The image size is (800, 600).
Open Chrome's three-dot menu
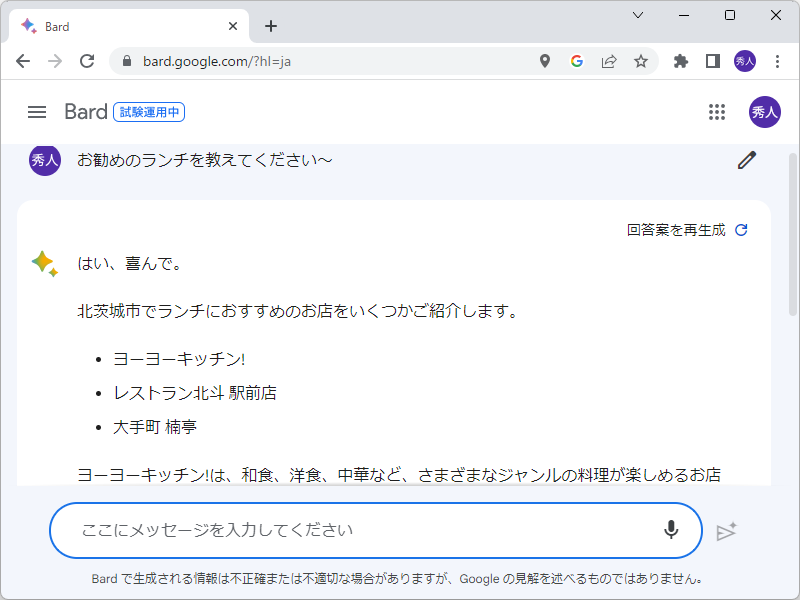[x=779, y=61]
